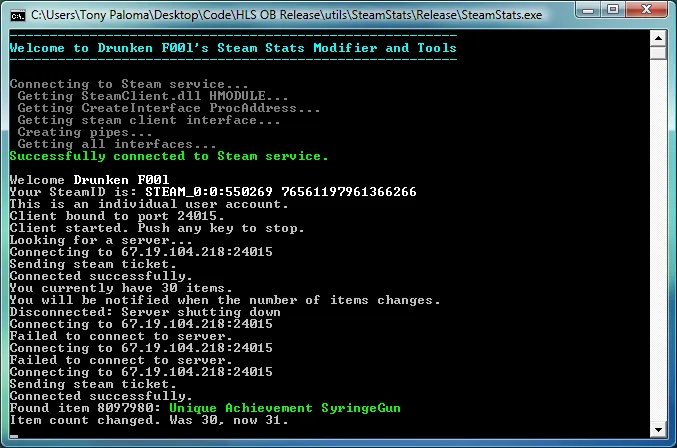The height and width of the screenshot is (448, 677).
Task: Click the scrollbar down arrow
Action: pos(658,429)
